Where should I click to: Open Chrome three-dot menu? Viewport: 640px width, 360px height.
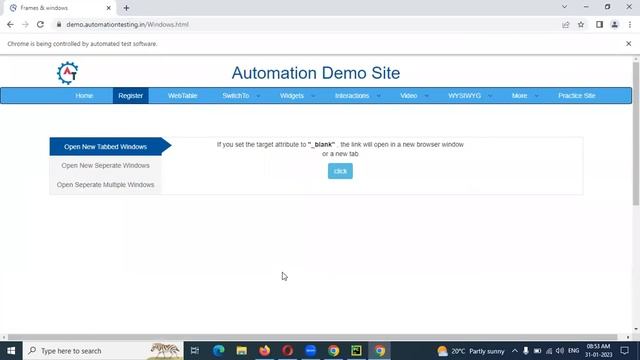(x=630, y=24)
